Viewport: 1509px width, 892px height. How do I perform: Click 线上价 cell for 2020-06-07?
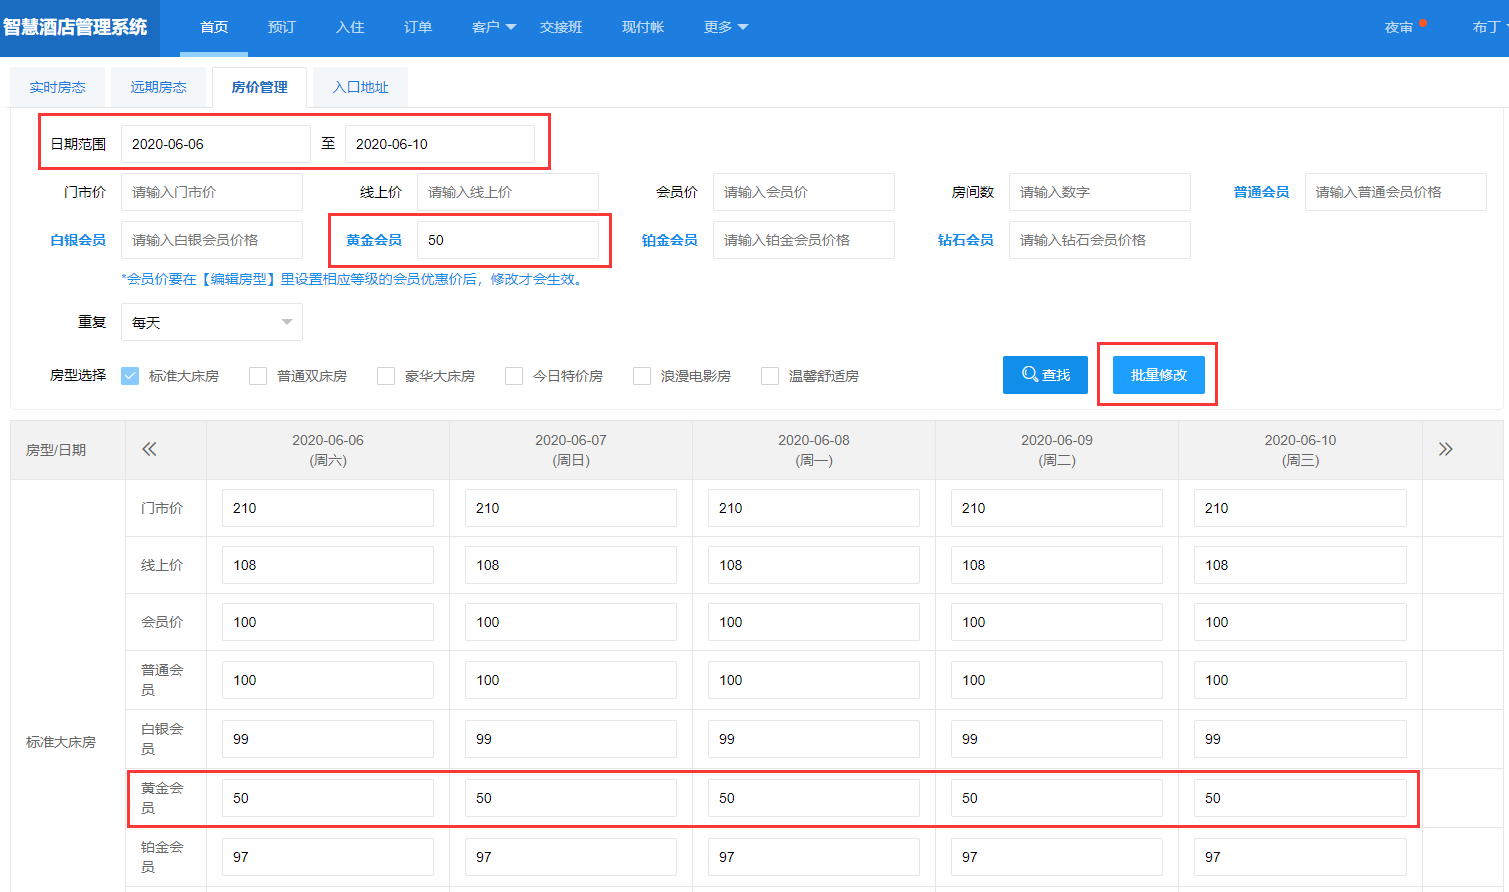tap(571, 565)
